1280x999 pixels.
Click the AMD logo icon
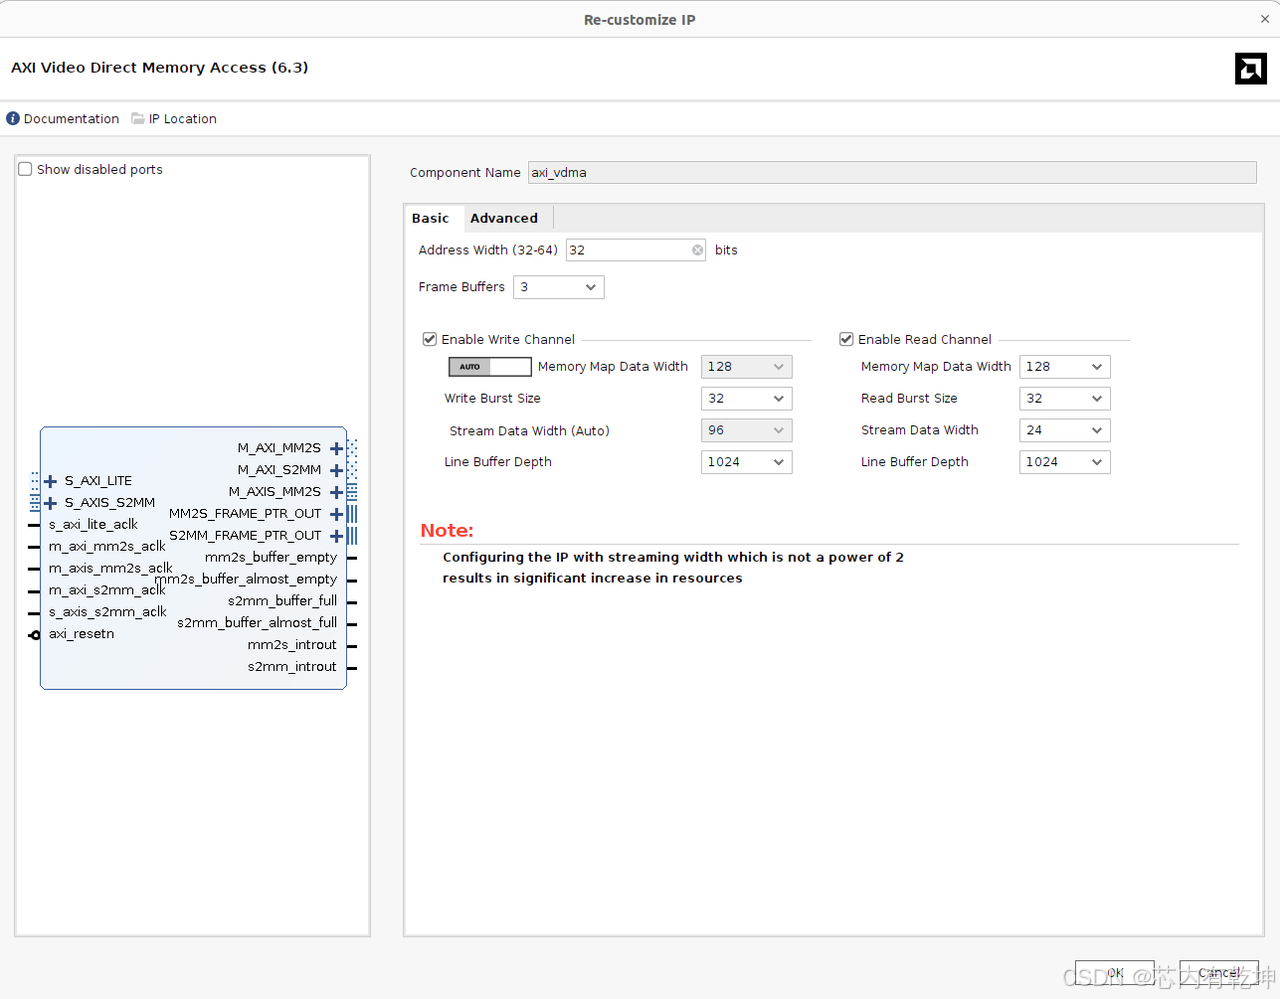coord(1250,68)
